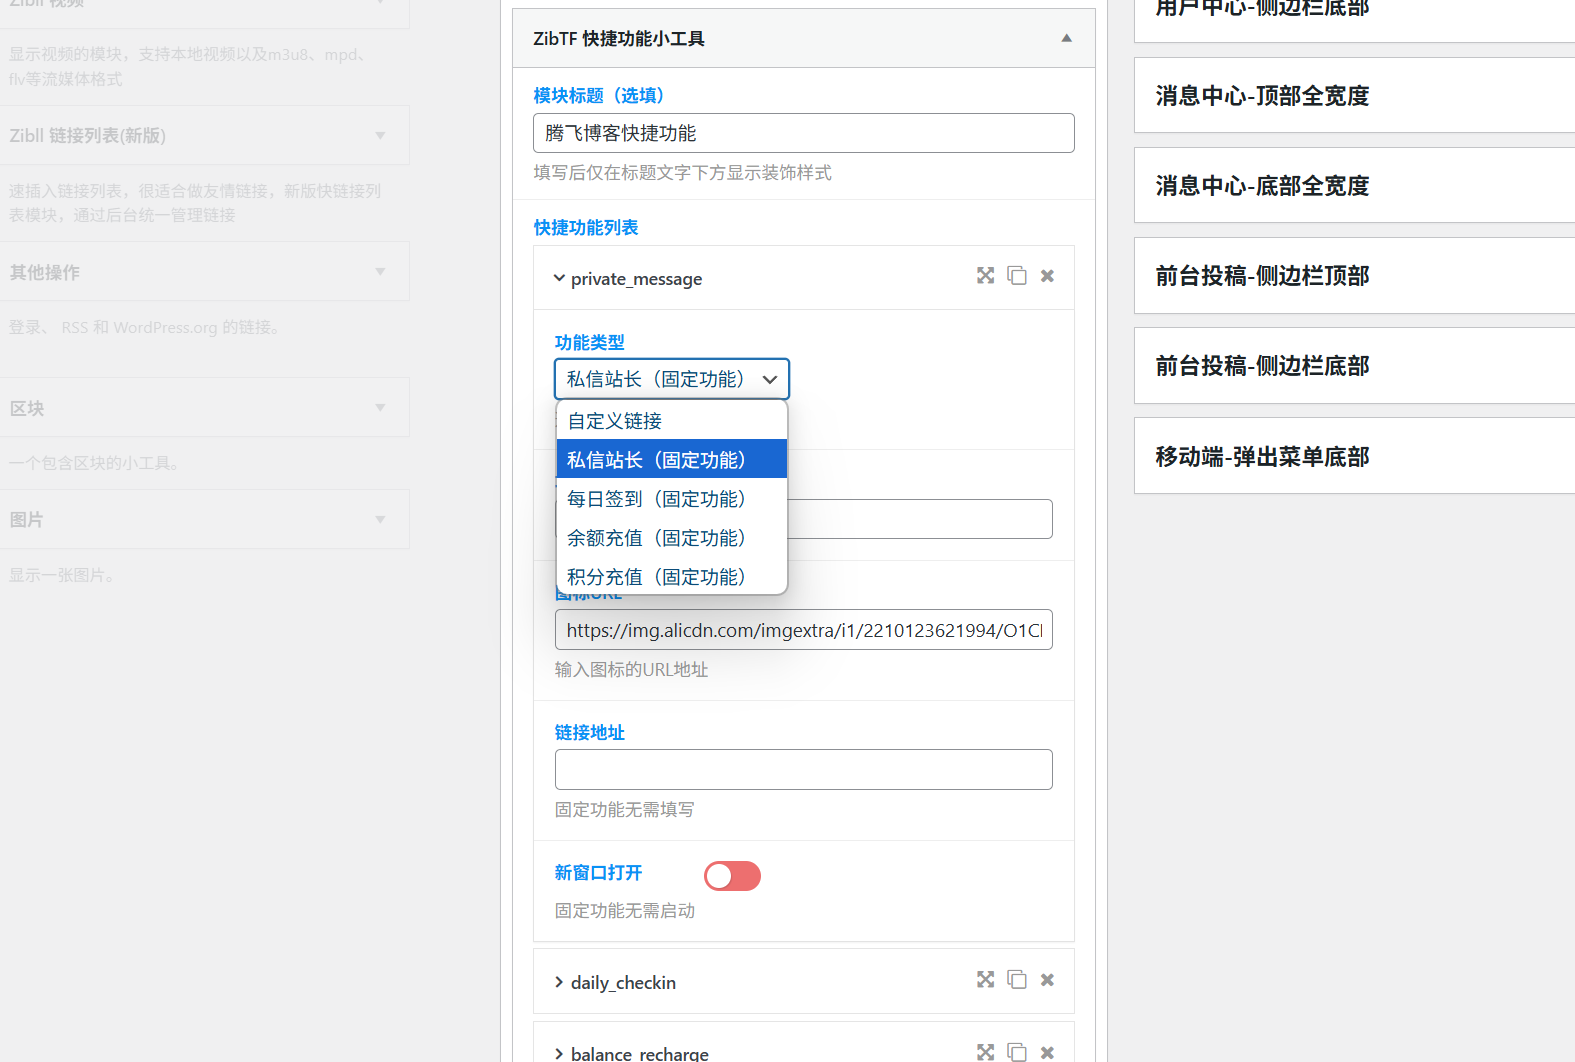Screen dimensions: 1575x1062
Task: Click the move icon on the private_message row
Action: coord(985,276)
